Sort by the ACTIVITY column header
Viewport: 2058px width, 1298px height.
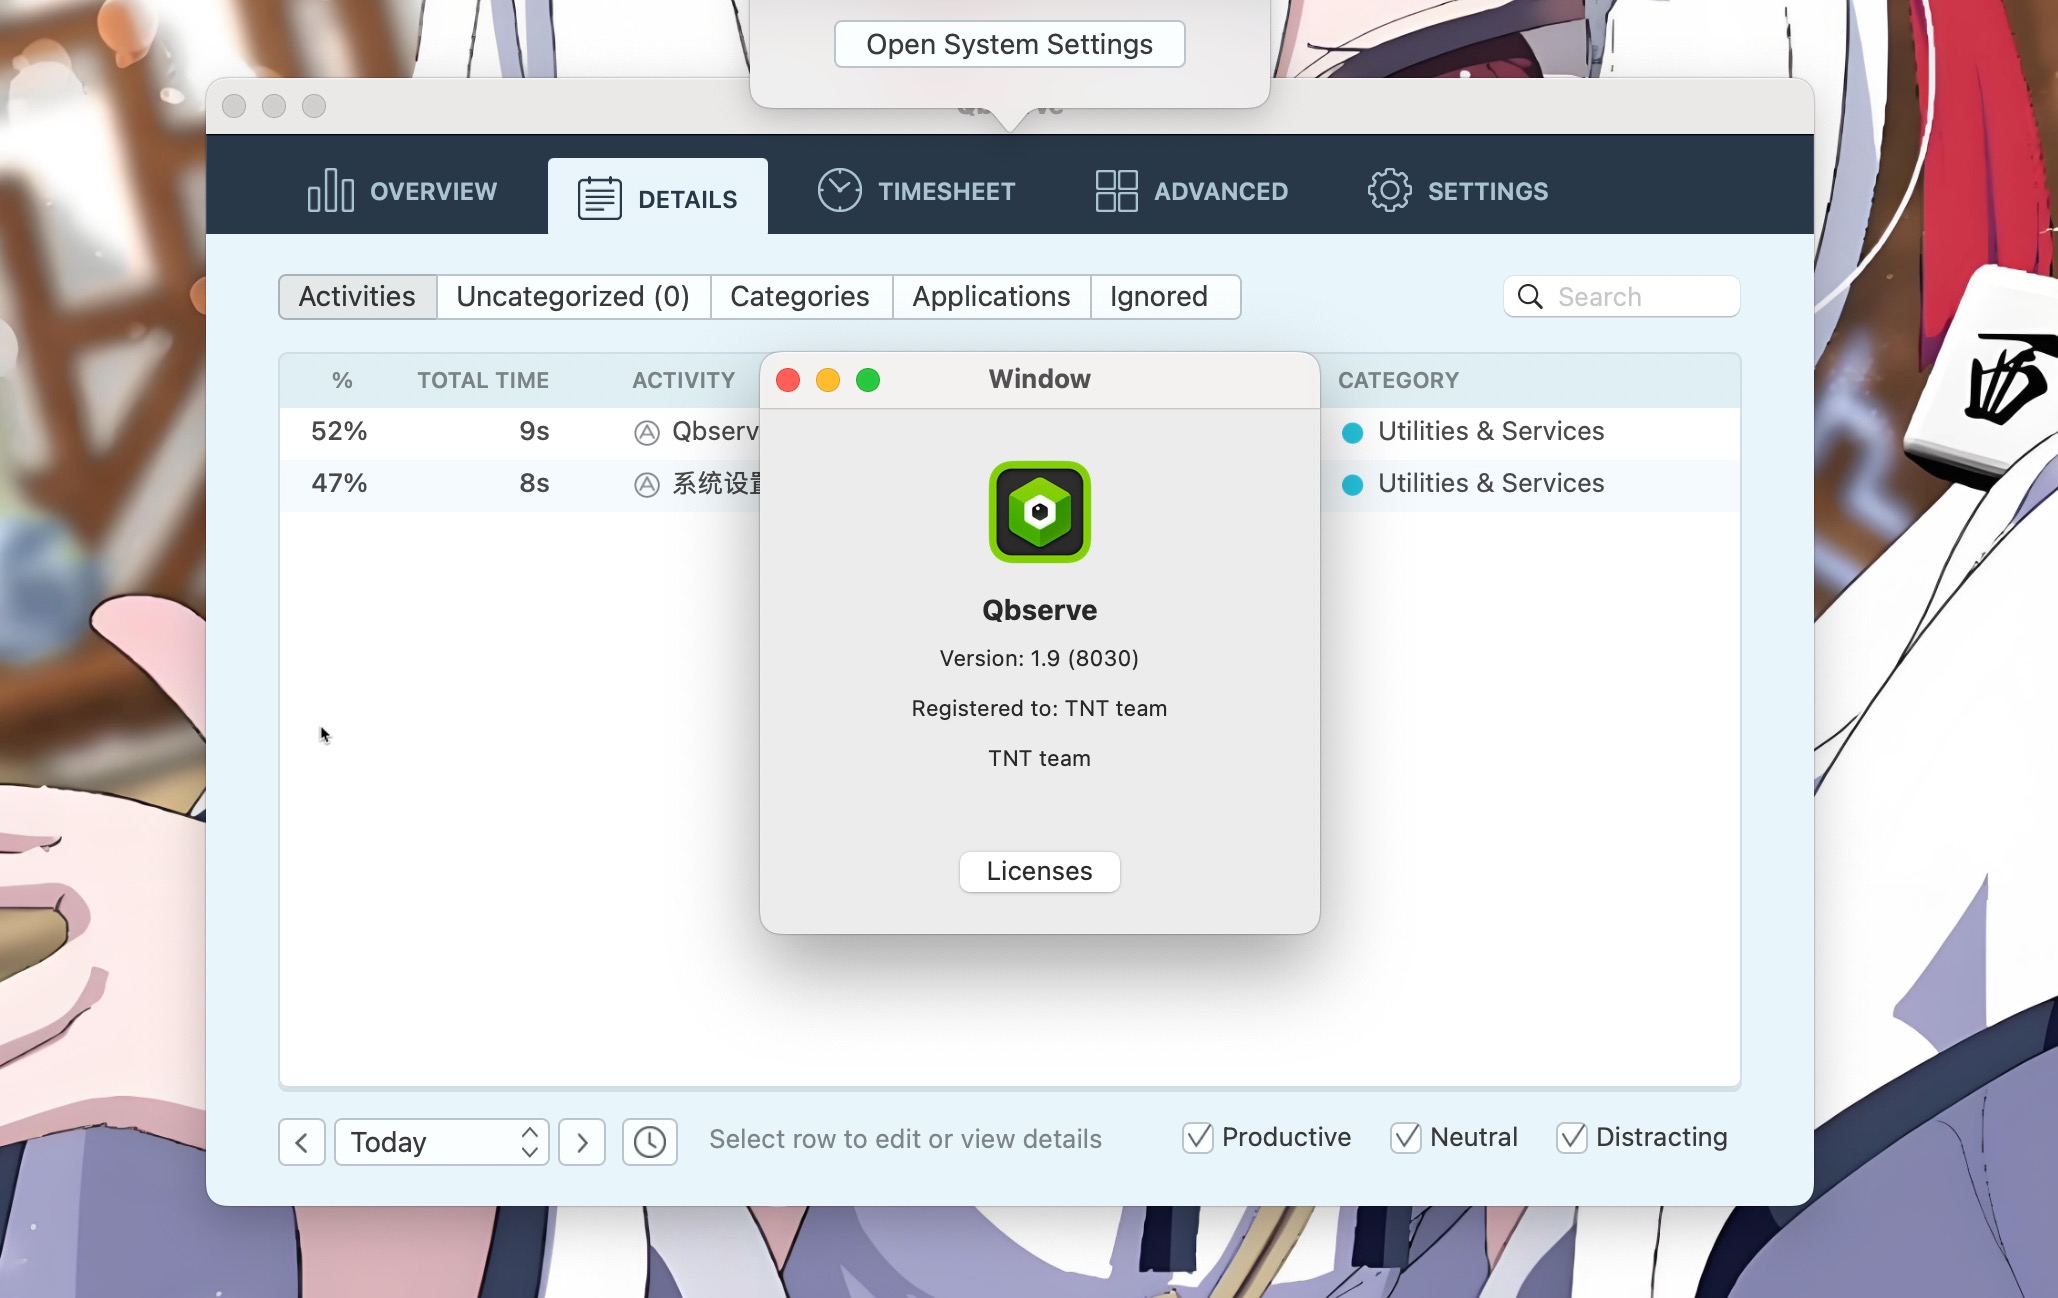click(683, 380)
